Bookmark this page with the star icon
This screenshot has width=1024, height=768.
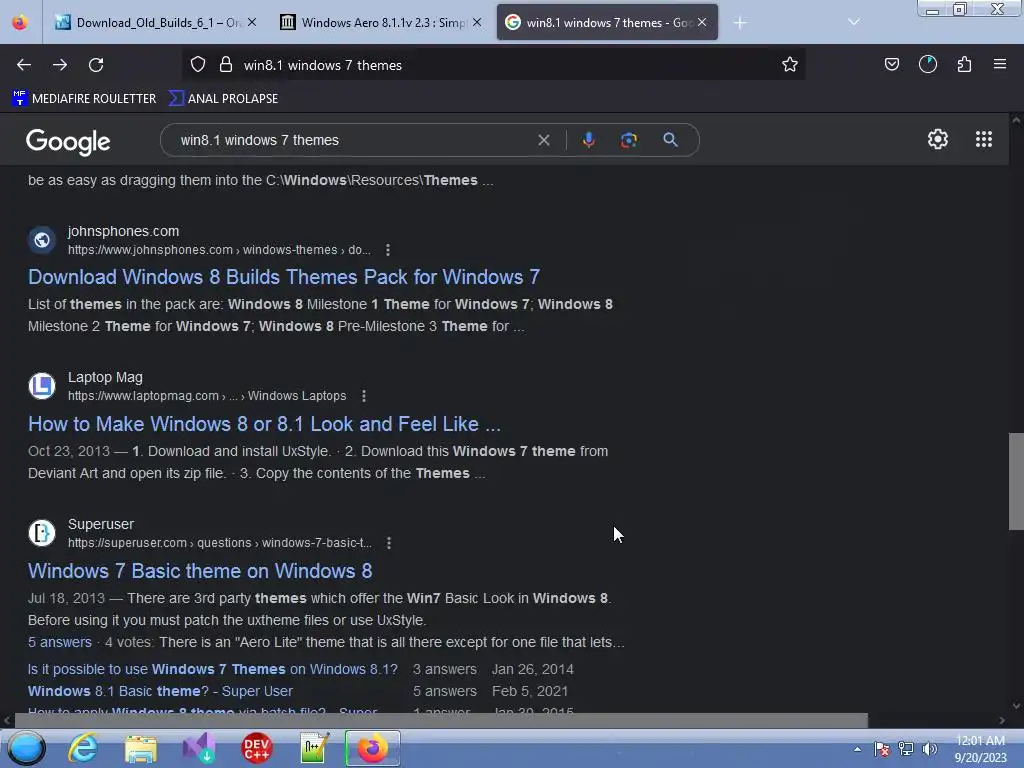pyautogui.click(x=790, y=65)
